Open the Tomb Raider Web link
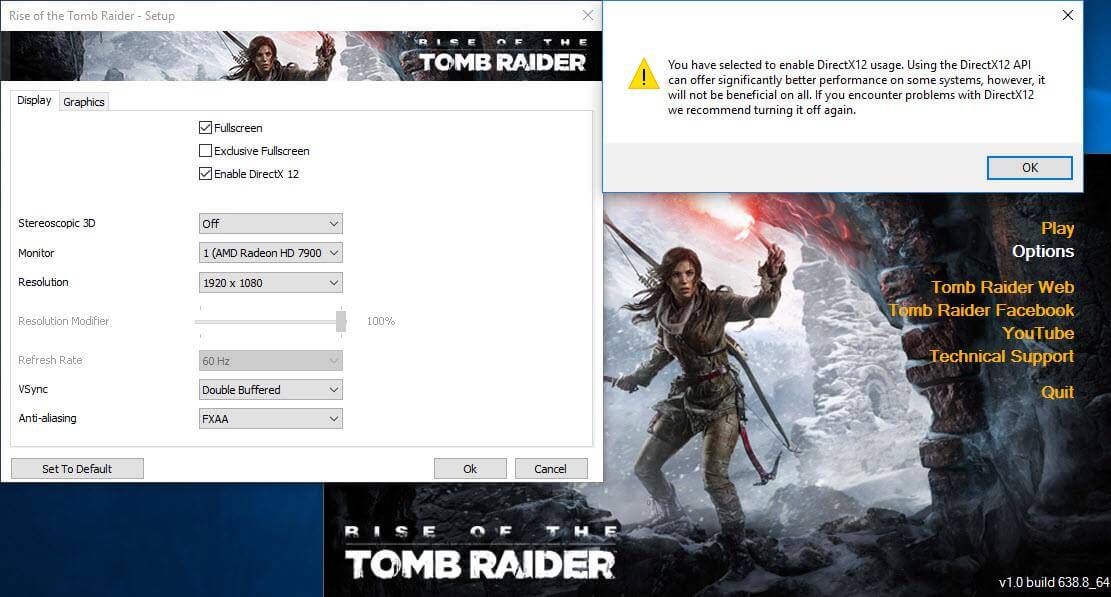The height and width of the screenshot is (597, 1111). pos(1003,287)
